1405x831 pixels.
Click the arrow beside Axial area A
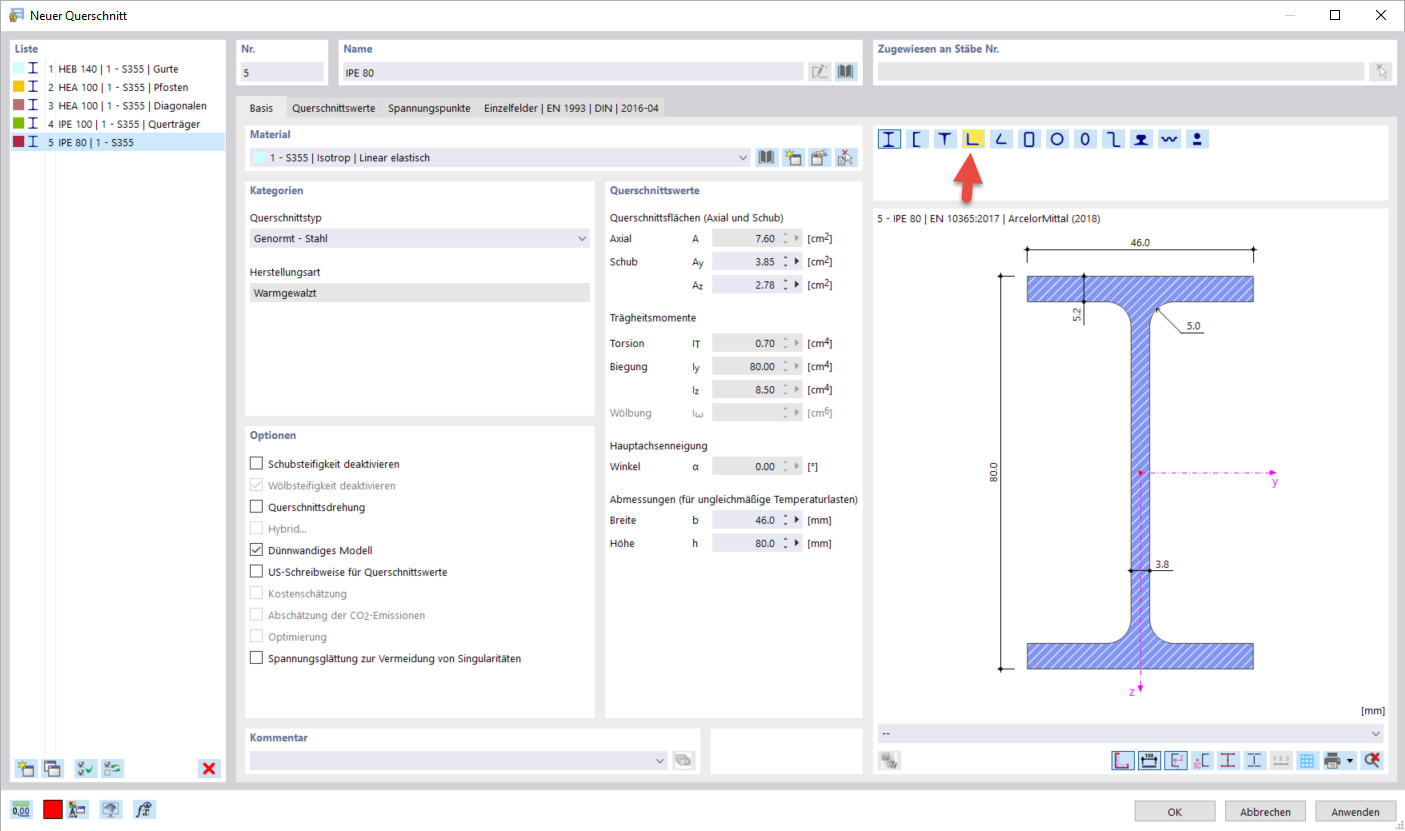pyautogui.click(x=797, y=238)
